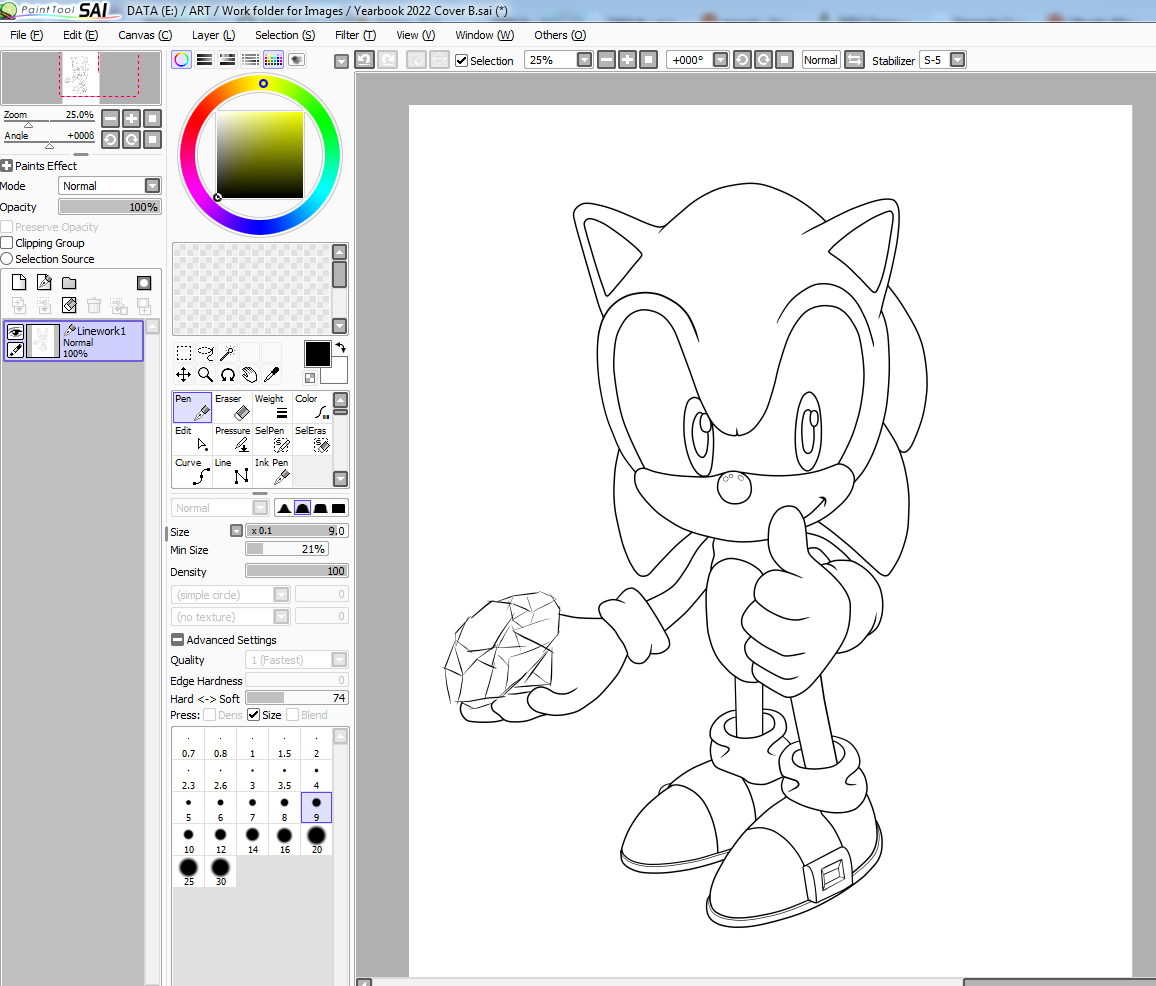
Task: Create a new normal layer
Action: [18, 282]
